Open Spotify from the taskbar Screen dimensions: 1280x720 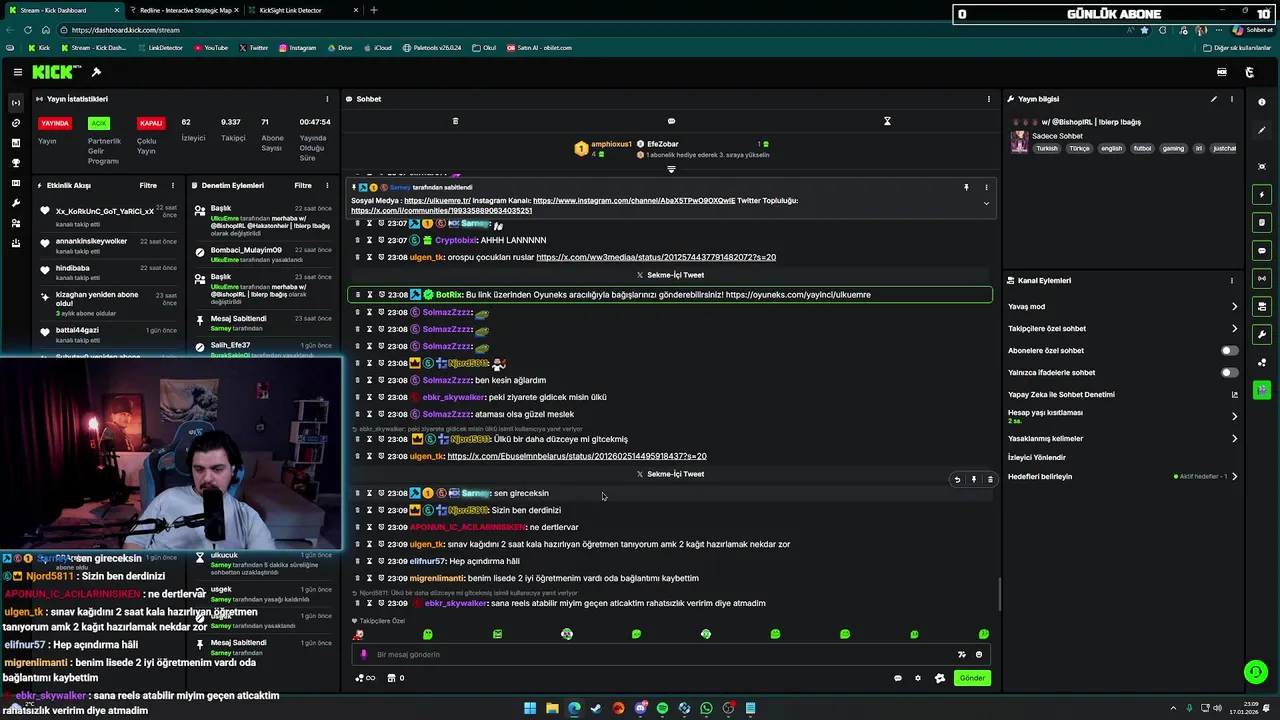pos(662,709)
